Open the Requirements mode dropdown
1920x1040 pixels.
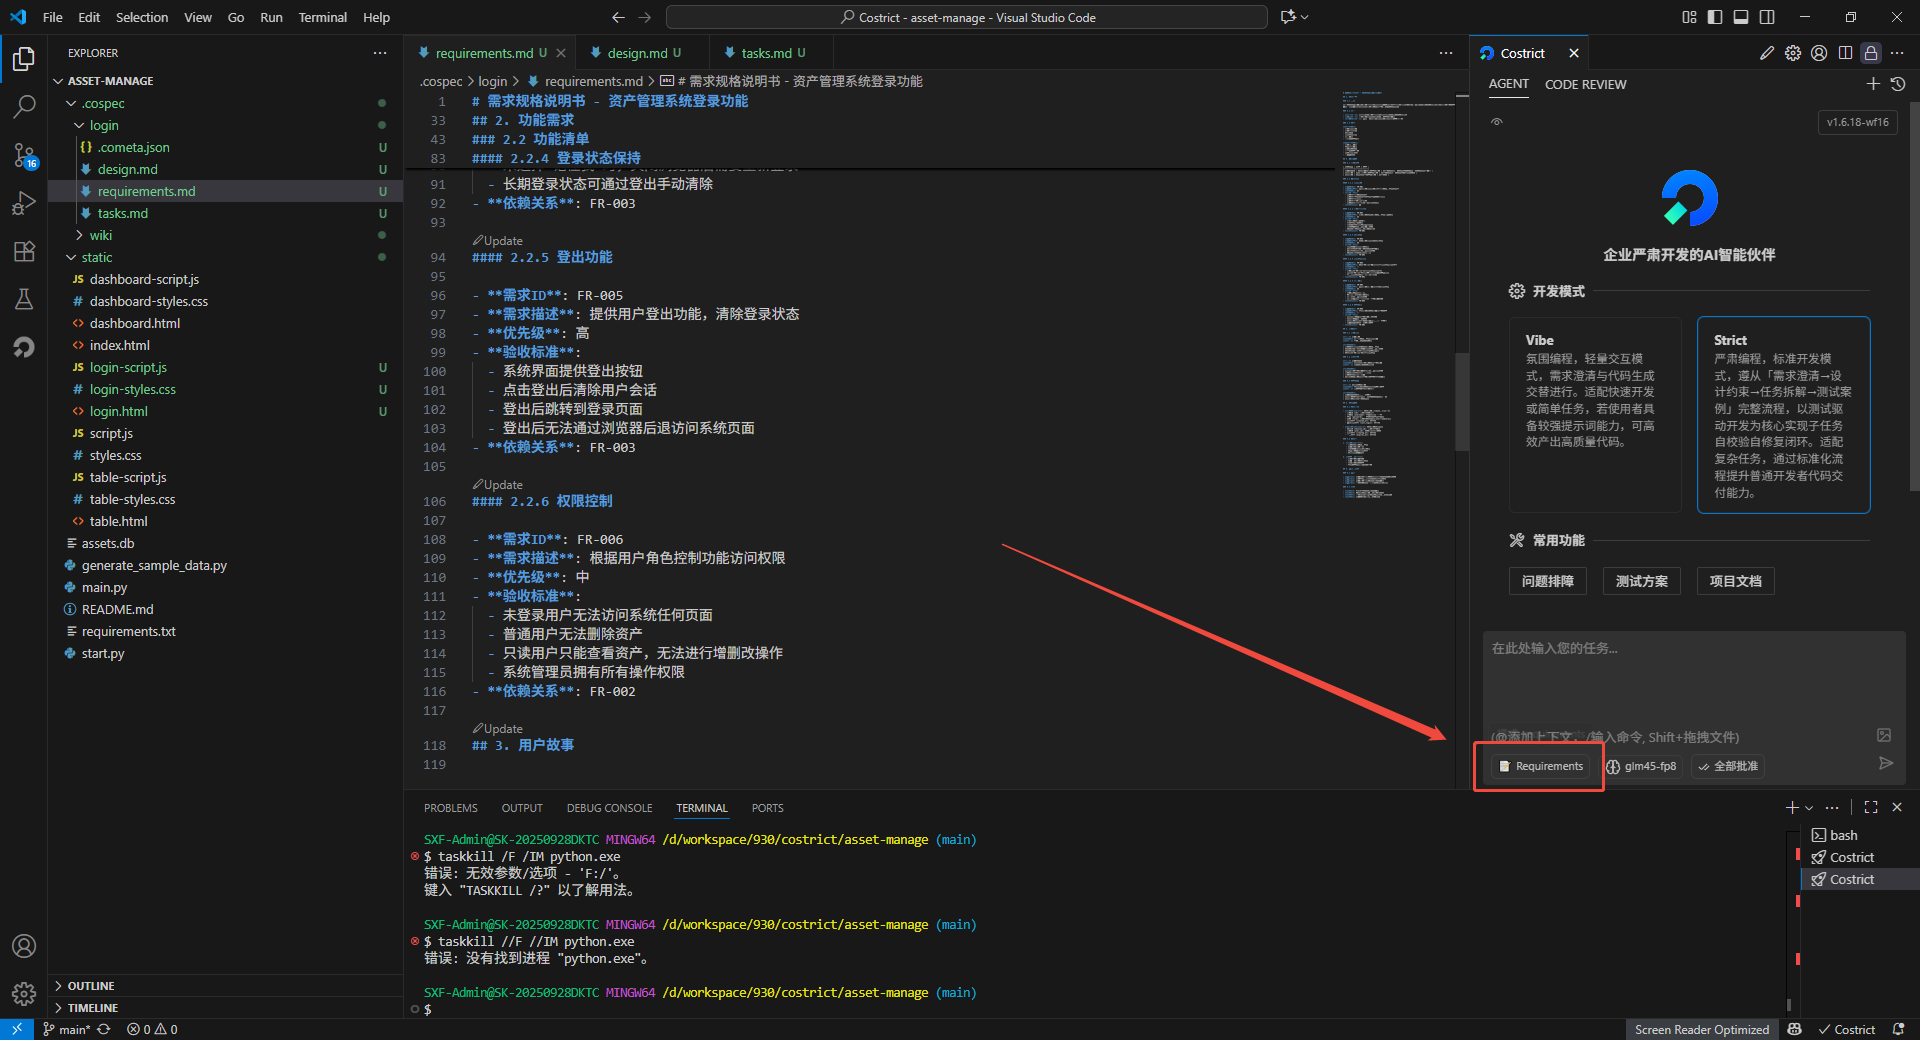point(1540,766)
